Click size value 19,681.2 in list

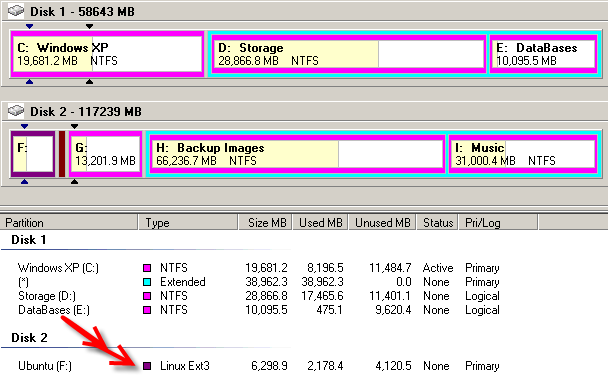point(266,268)
